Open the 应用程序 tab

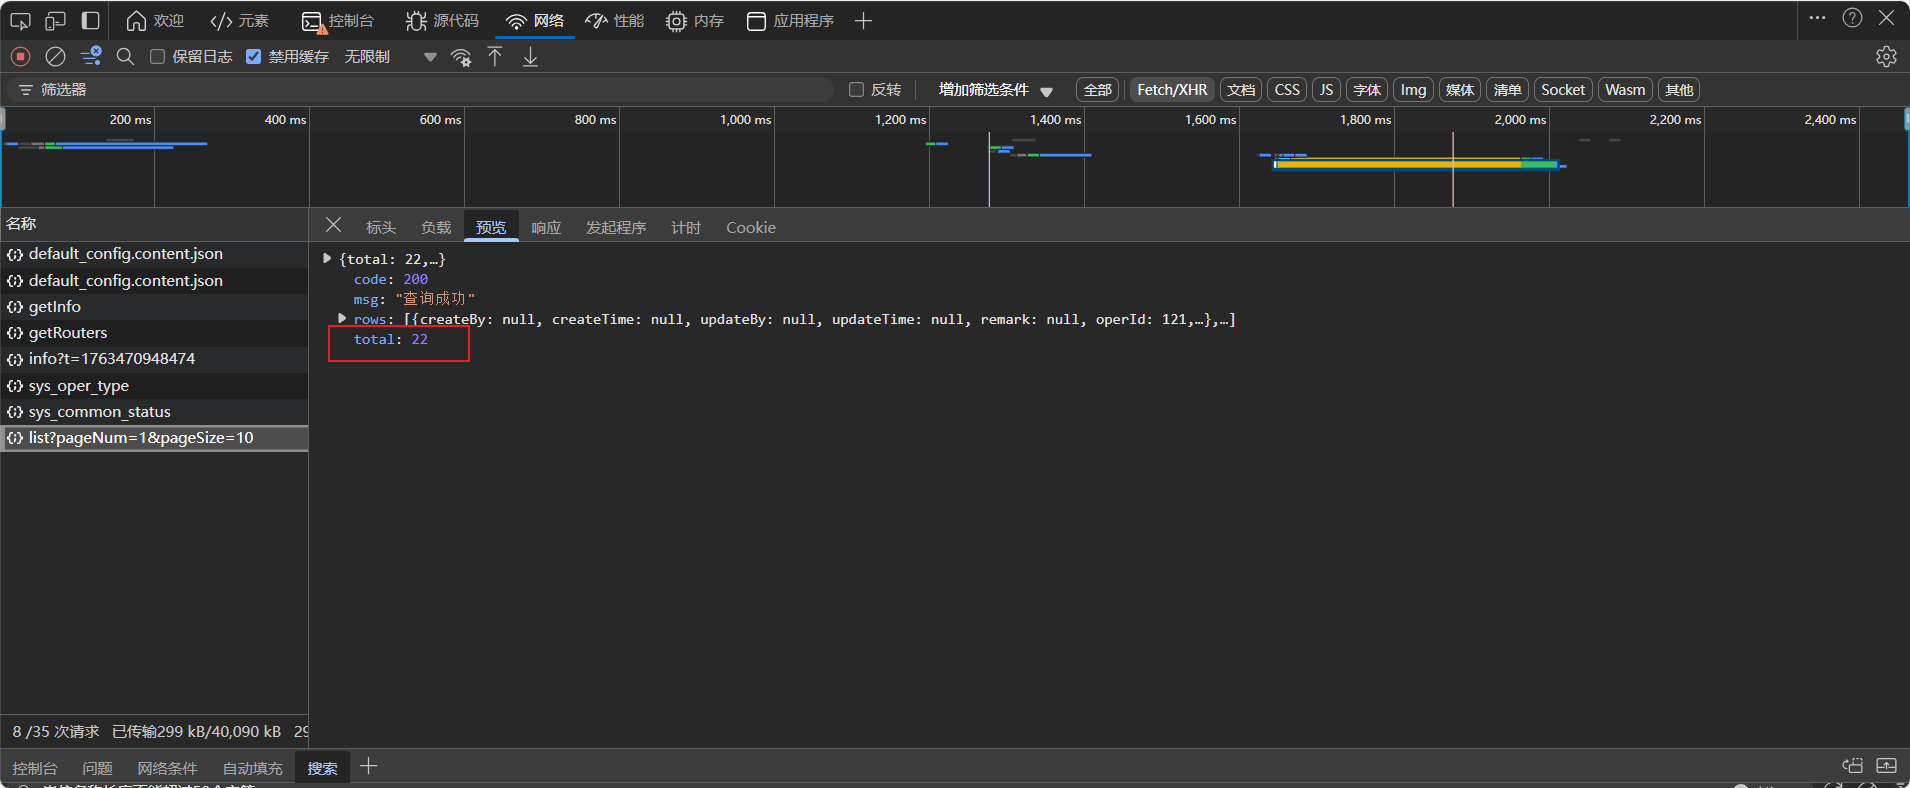(x=790, y=20)
